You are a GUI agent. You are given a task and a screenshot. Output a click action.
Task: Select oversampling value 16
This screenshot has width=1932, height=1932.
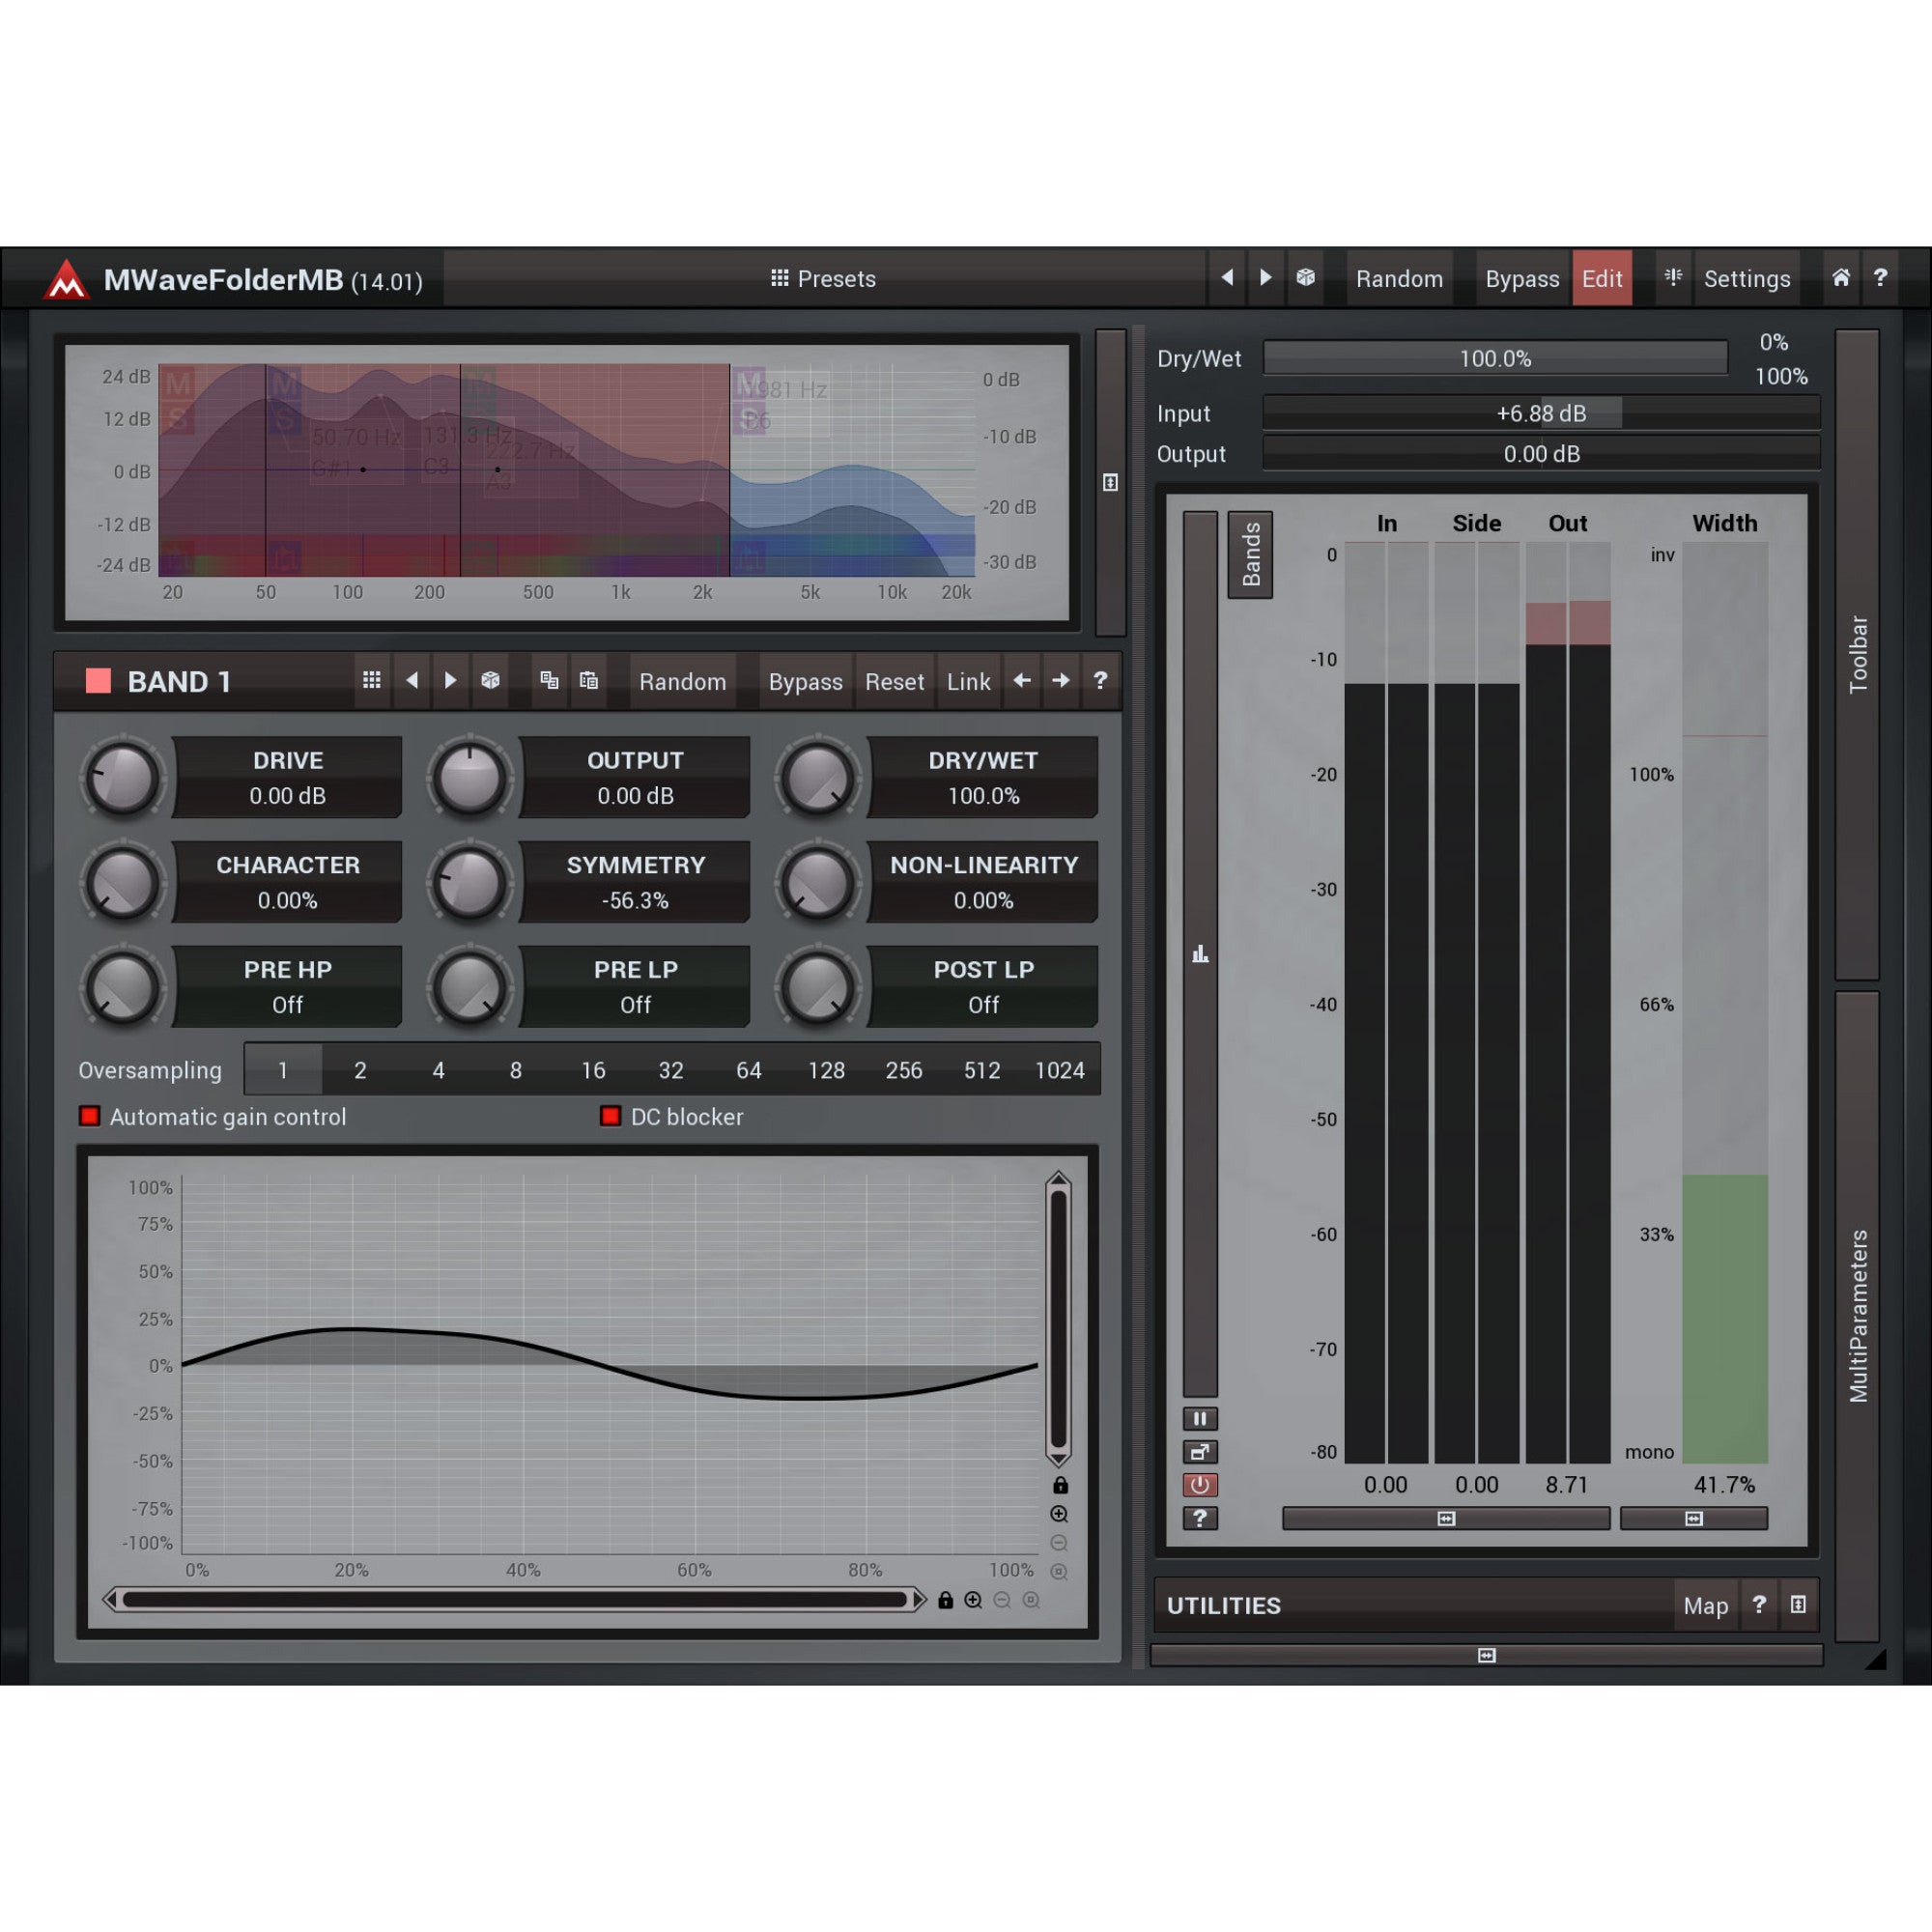pos(593,1070)
